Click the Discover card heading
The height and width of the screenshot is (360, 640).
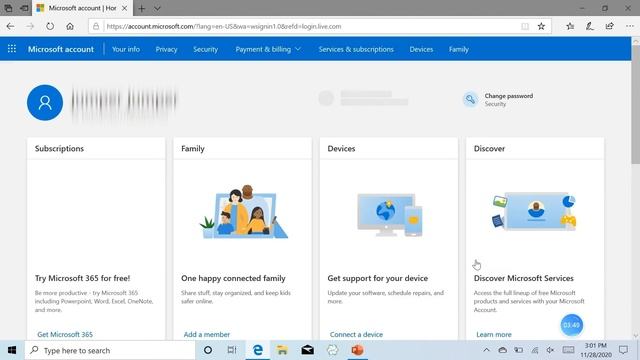(x=489, y=149)
